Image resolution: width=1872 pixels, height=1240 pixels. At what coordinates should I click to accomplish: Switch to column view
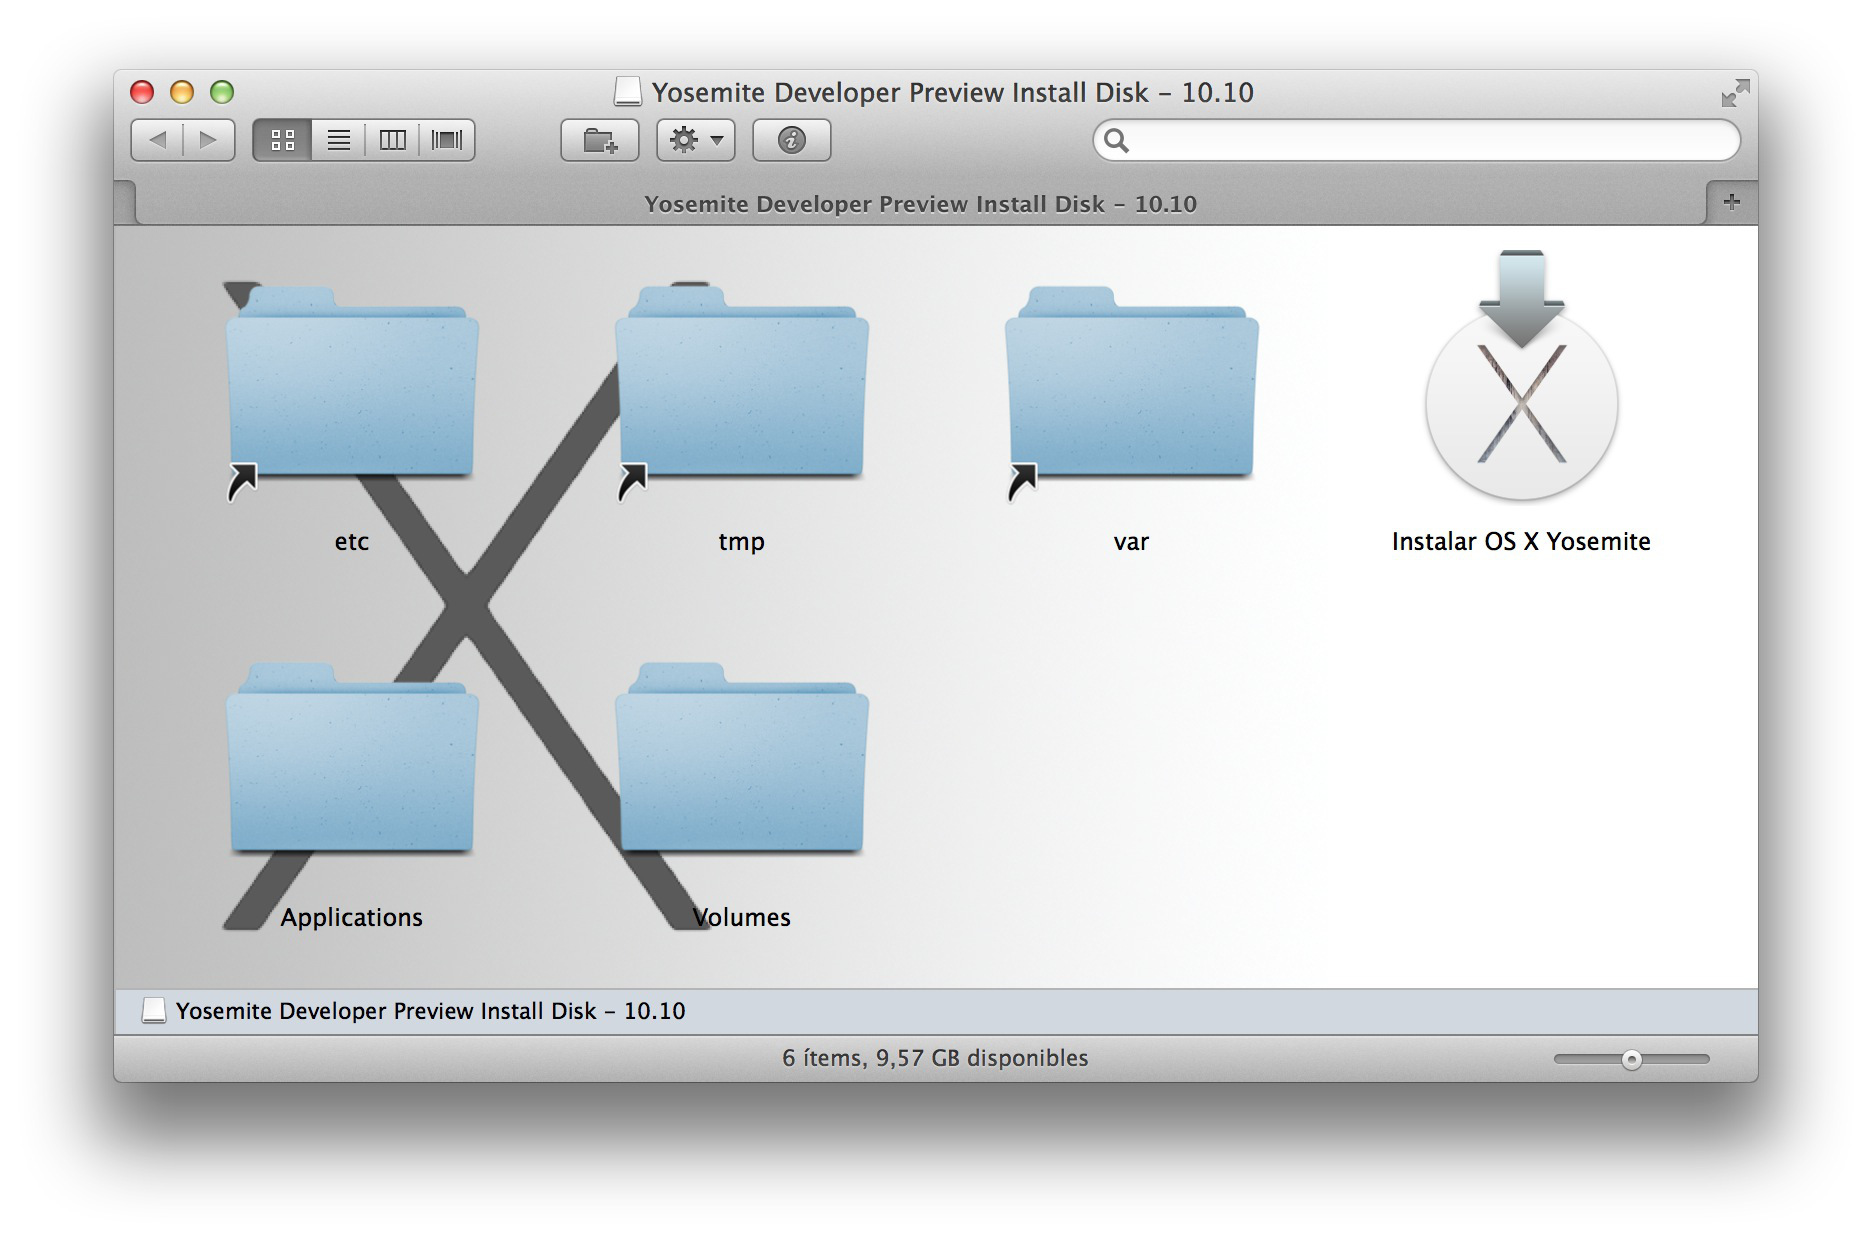[393, 140]
